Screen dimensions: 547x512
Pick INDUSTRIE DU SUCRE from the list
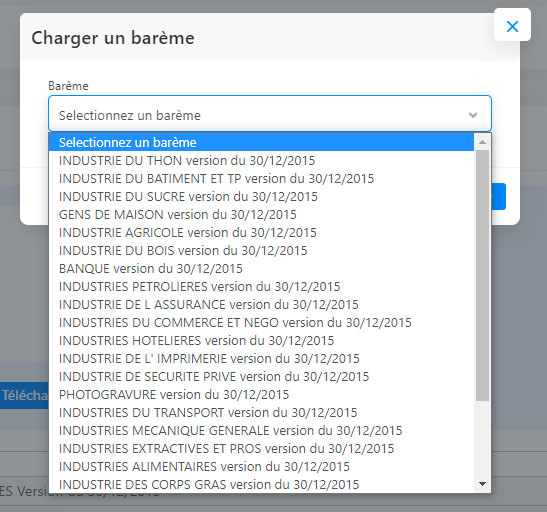pyautogui.click(x=261, y=196)
